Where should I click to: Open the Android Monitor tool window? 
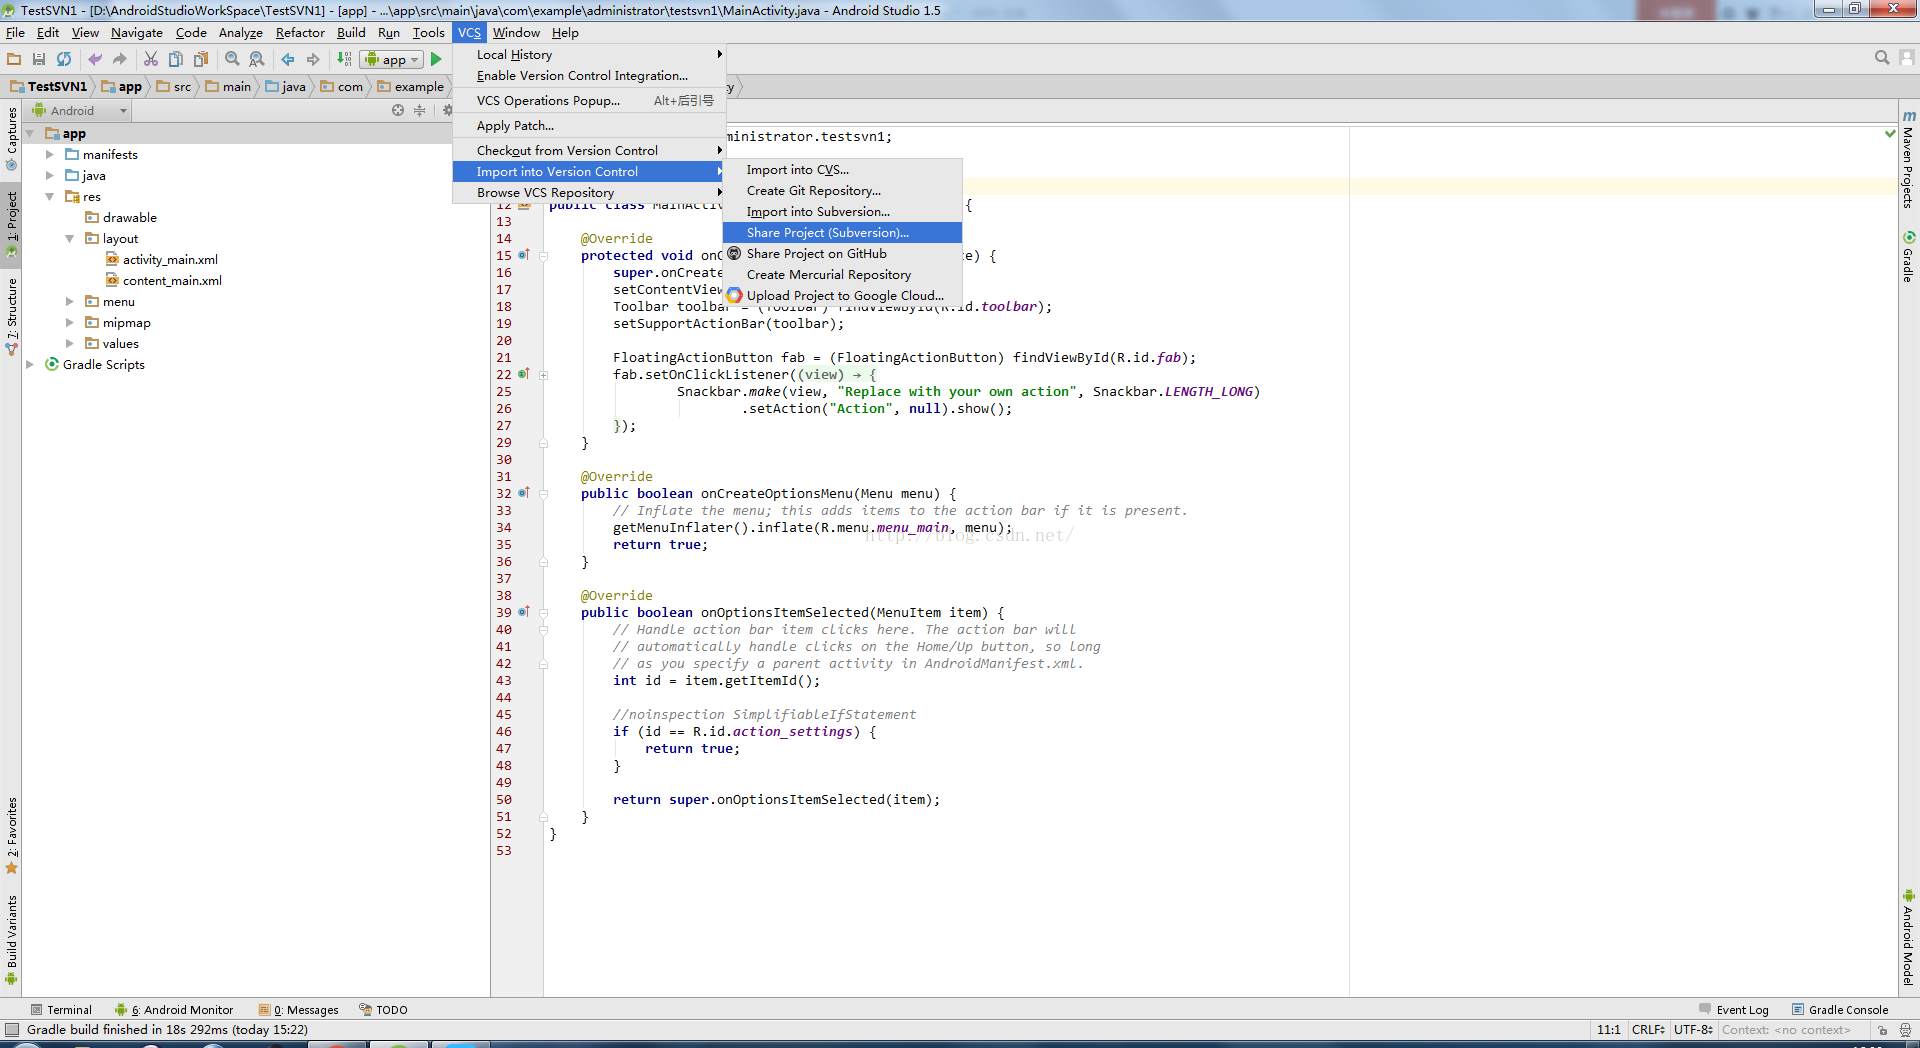(x=174, y=1009)
